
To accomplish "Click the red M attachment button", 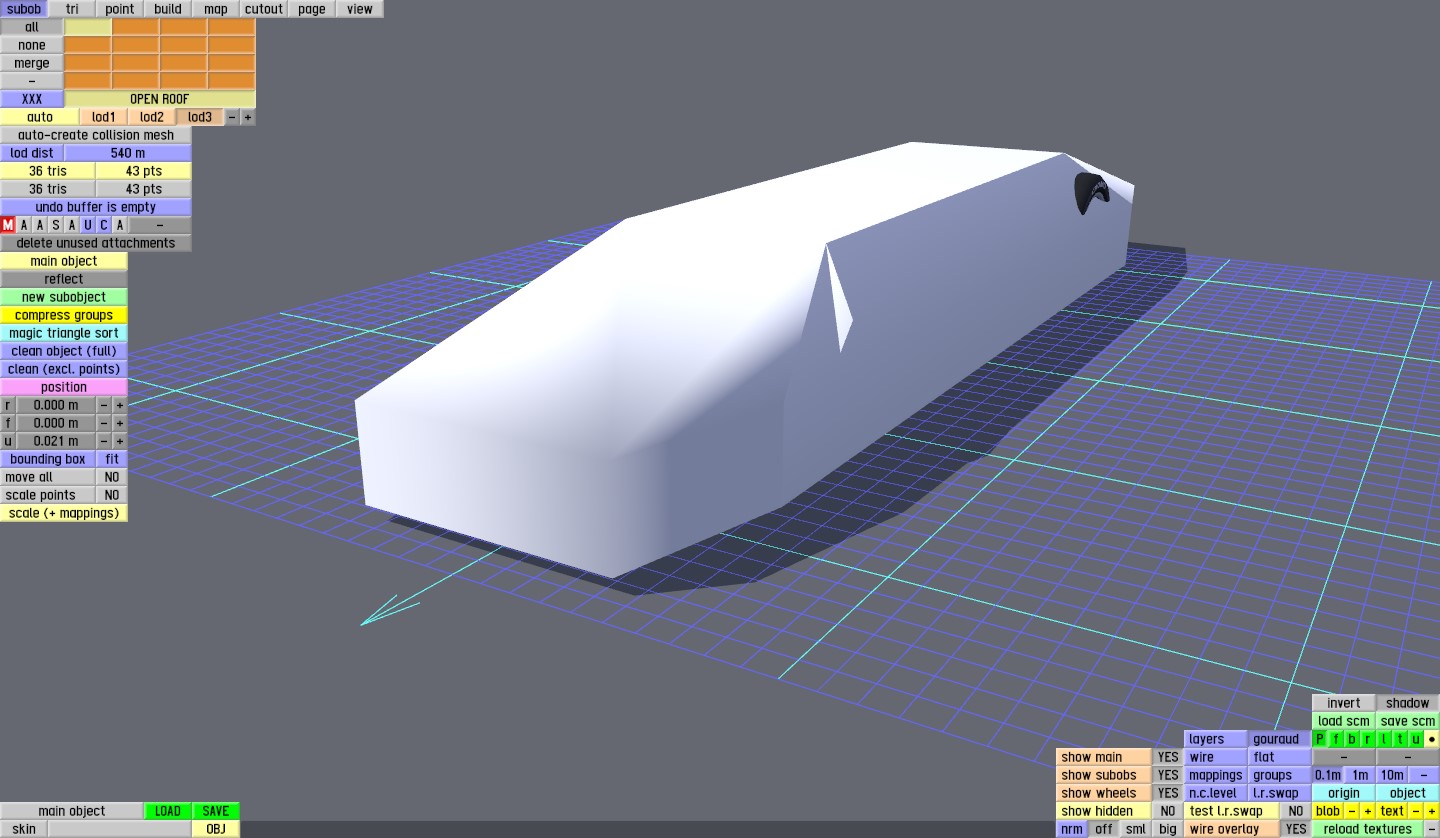I will tap(8, 225).
